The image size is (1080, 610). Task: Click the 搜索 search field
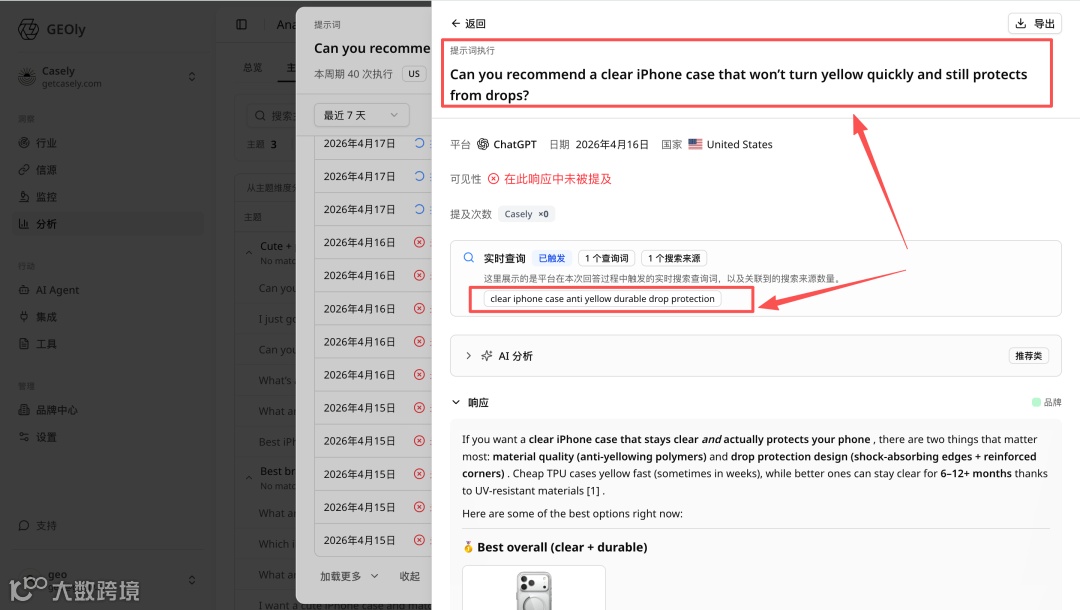click(x=272, y=116)
